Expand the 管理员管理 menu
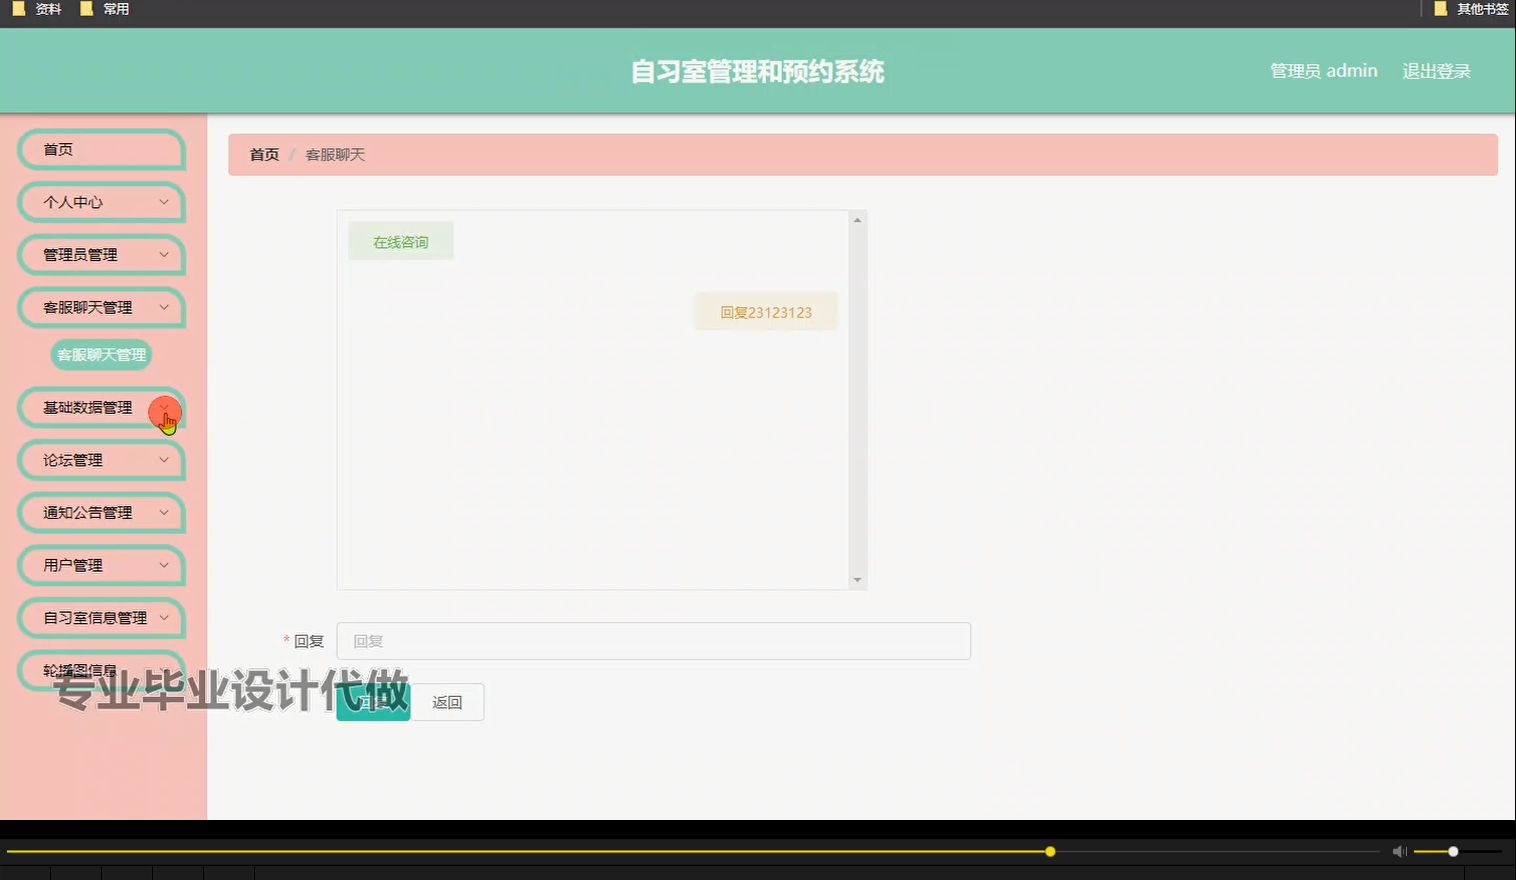The height and width of the screenshot is (880, 1516). (100, 255)
